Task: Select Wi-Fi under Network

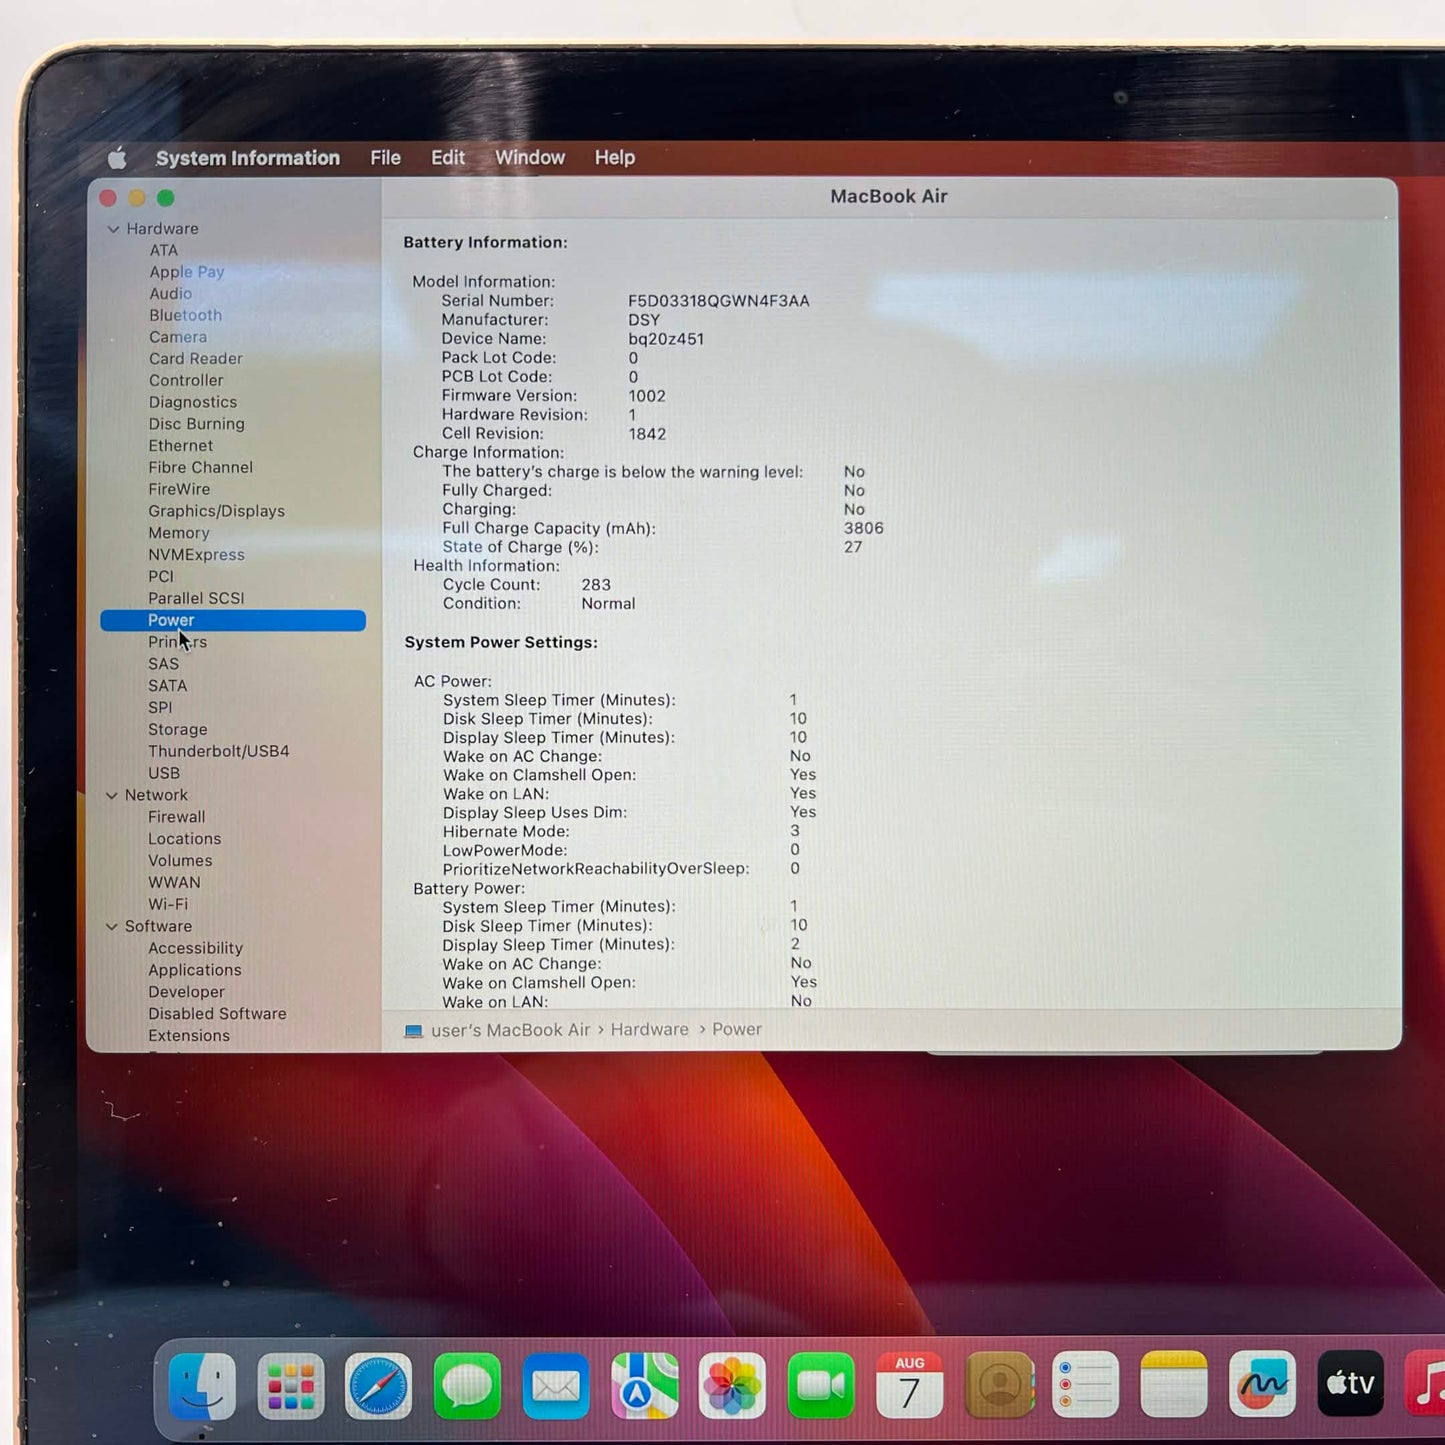Action: tap(168, 906)
